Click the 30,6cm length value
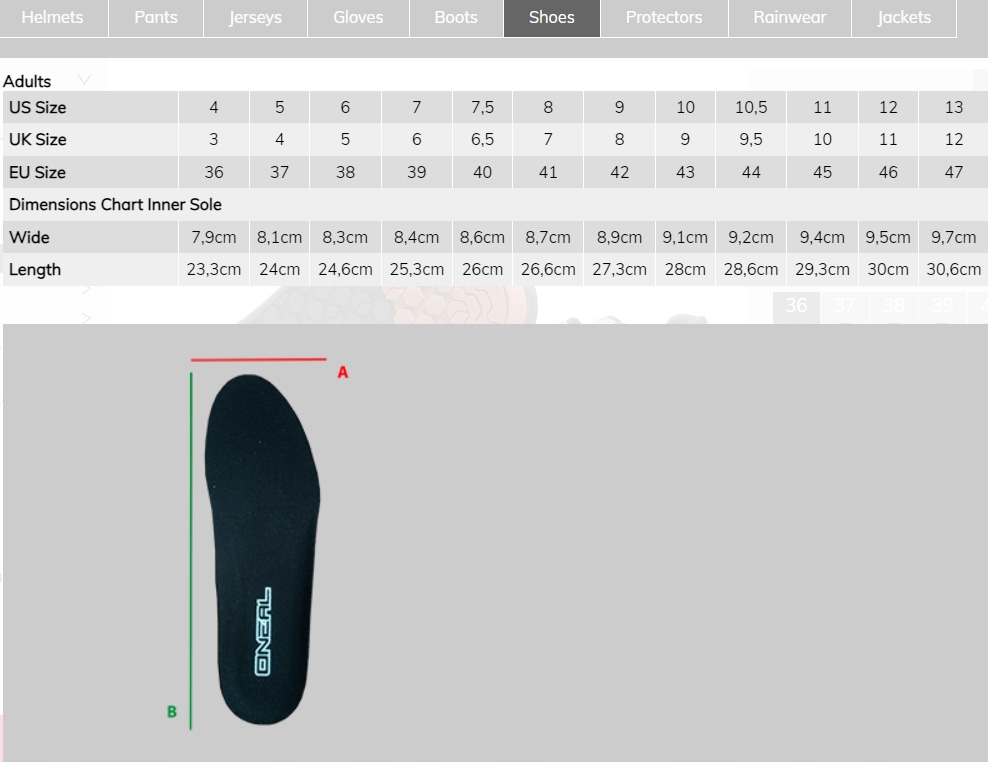988x762 pixels. [x=954, y=270]
